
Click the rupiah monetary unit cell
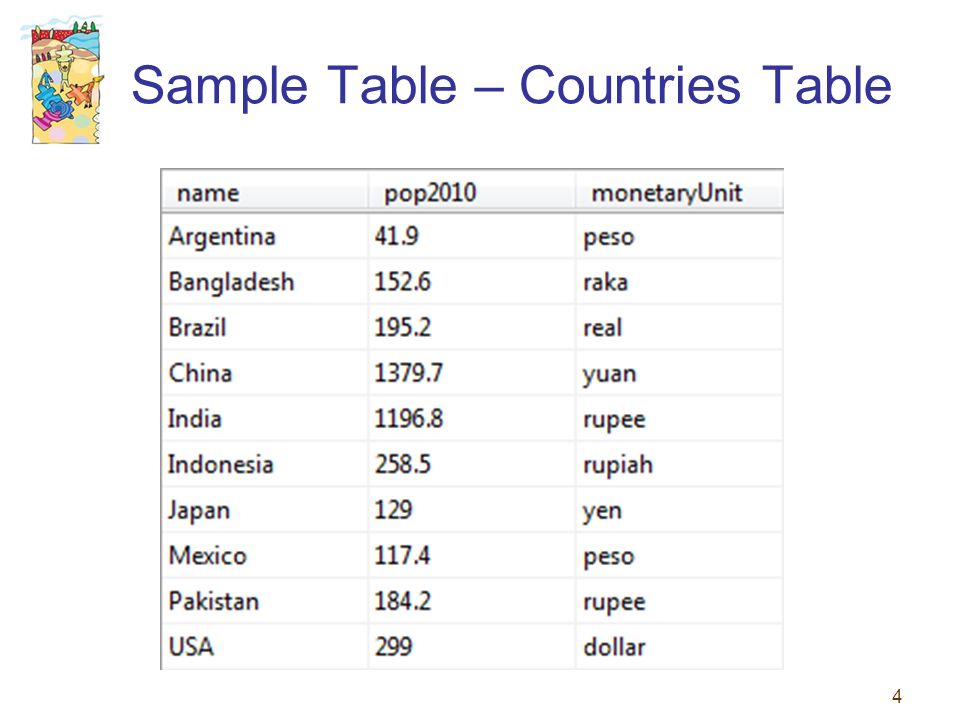(x=679, y=464)
